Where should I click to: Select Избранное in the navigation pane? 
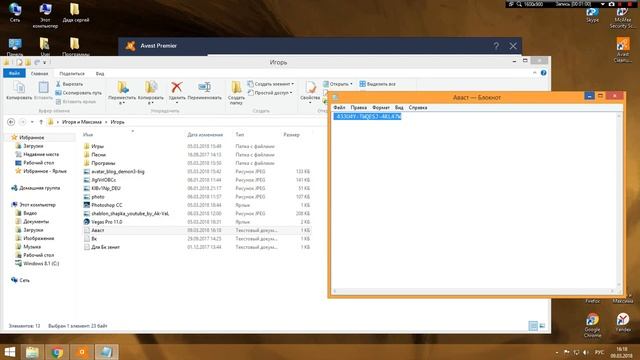31,138
